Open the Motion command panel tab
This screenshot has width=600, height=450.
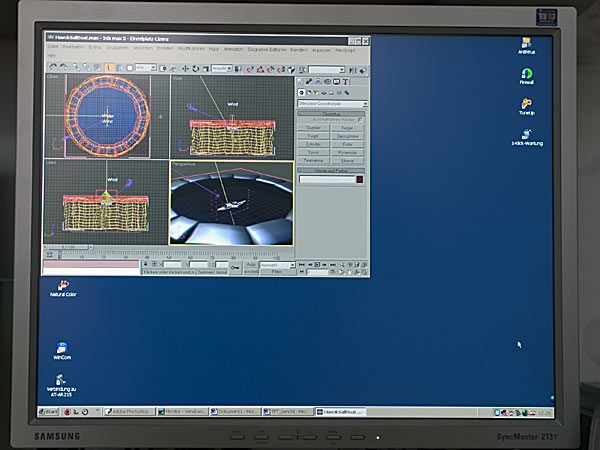click(x=327, y=82)
